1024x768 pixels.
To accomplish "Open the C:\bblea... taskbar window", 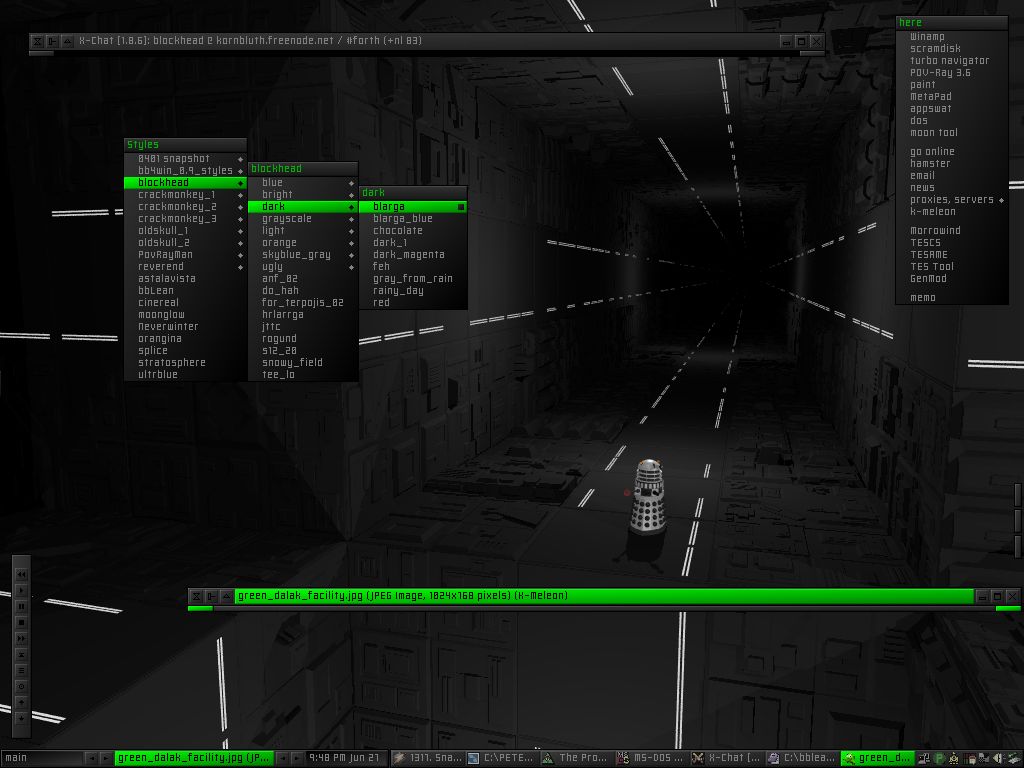I will tap(802, 758).
